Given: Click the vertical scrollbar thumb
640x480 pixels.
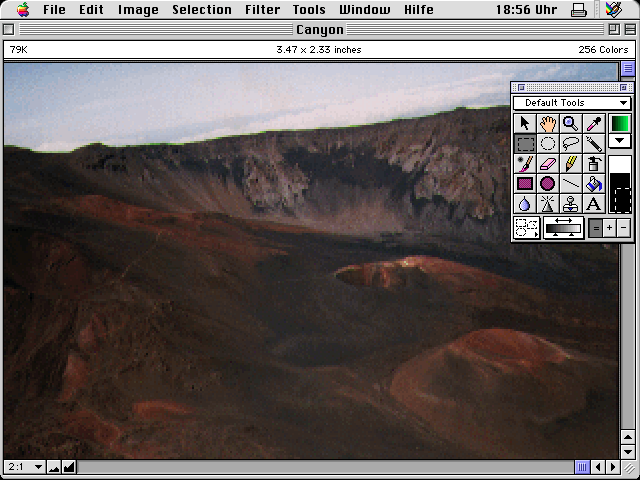Looking at the screenshot, I should [x=628, y=69].
